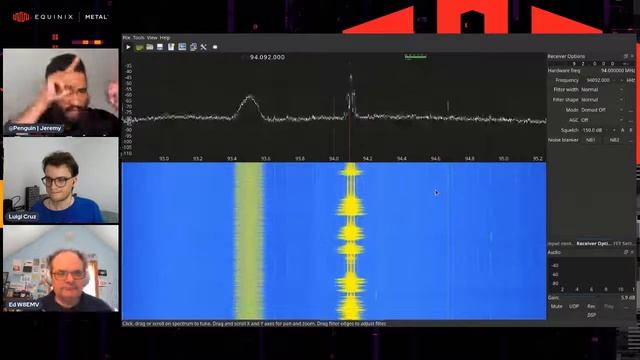This screenshot has height=360, width=640.
Task: Expand the Filter shape dropdown
Action: click(602, 100)
